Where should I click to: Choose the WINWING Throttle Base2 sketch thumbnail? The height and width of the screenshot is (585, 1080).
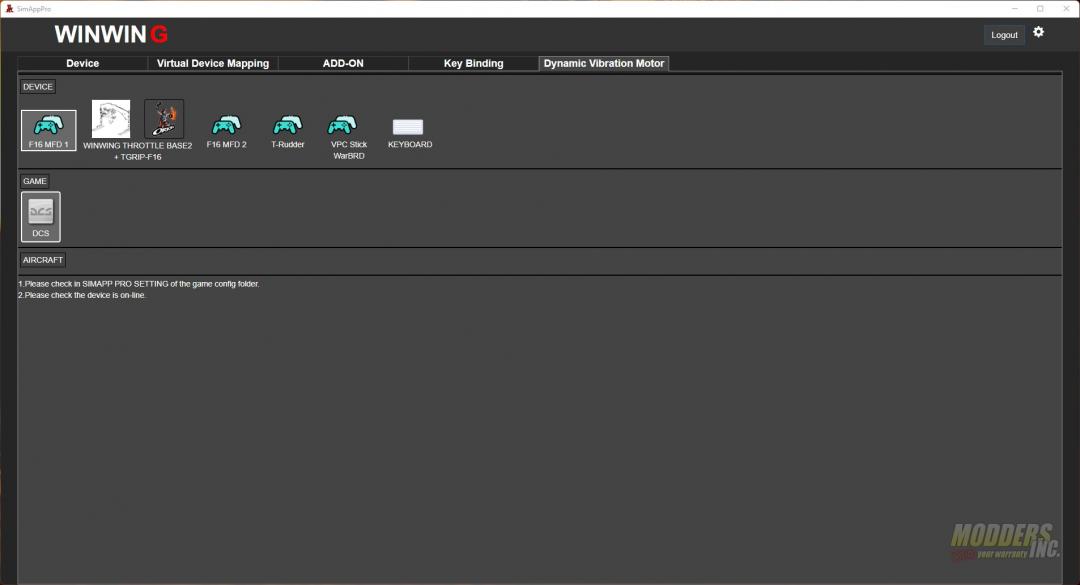pos(111,119)
